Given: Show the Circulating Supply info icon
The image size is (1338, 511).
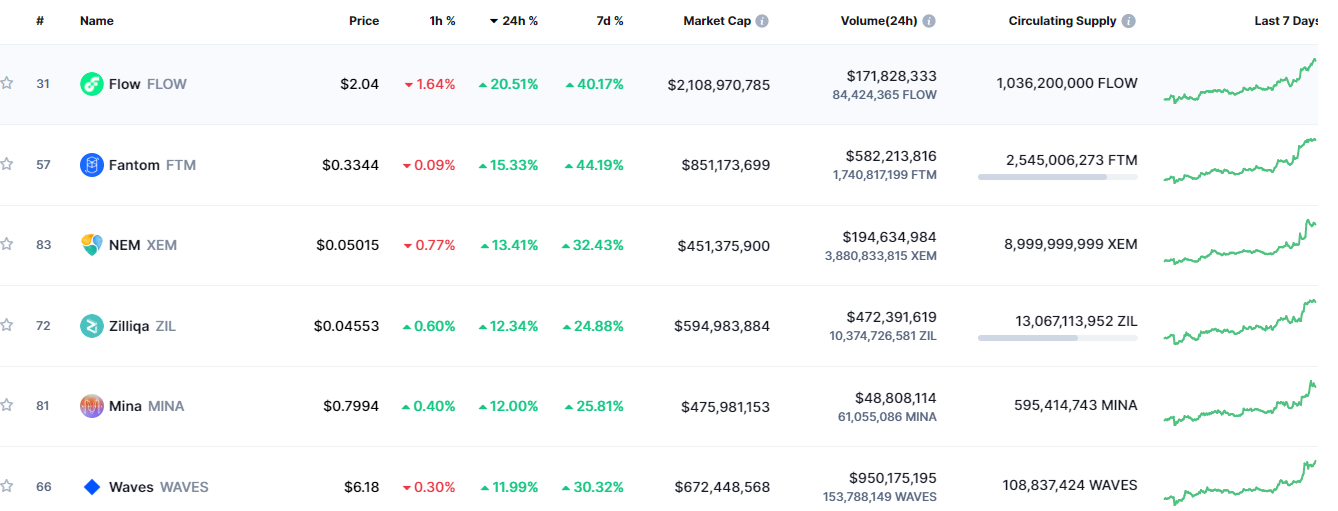Looking at the screenshot, I should coord(1128,21).
